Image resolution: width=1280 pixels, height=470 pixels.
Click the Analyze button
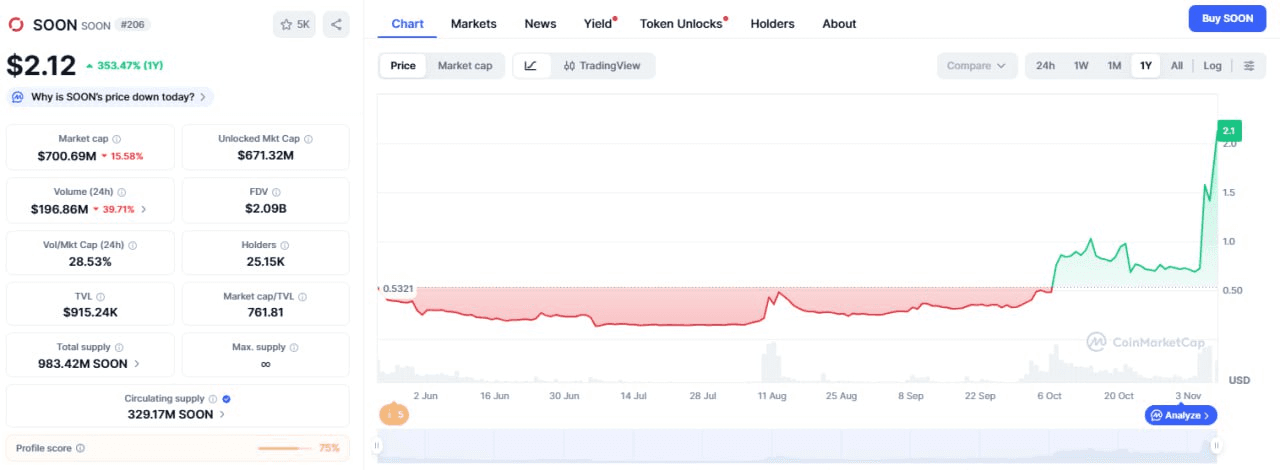click(x=1180, y=415)
